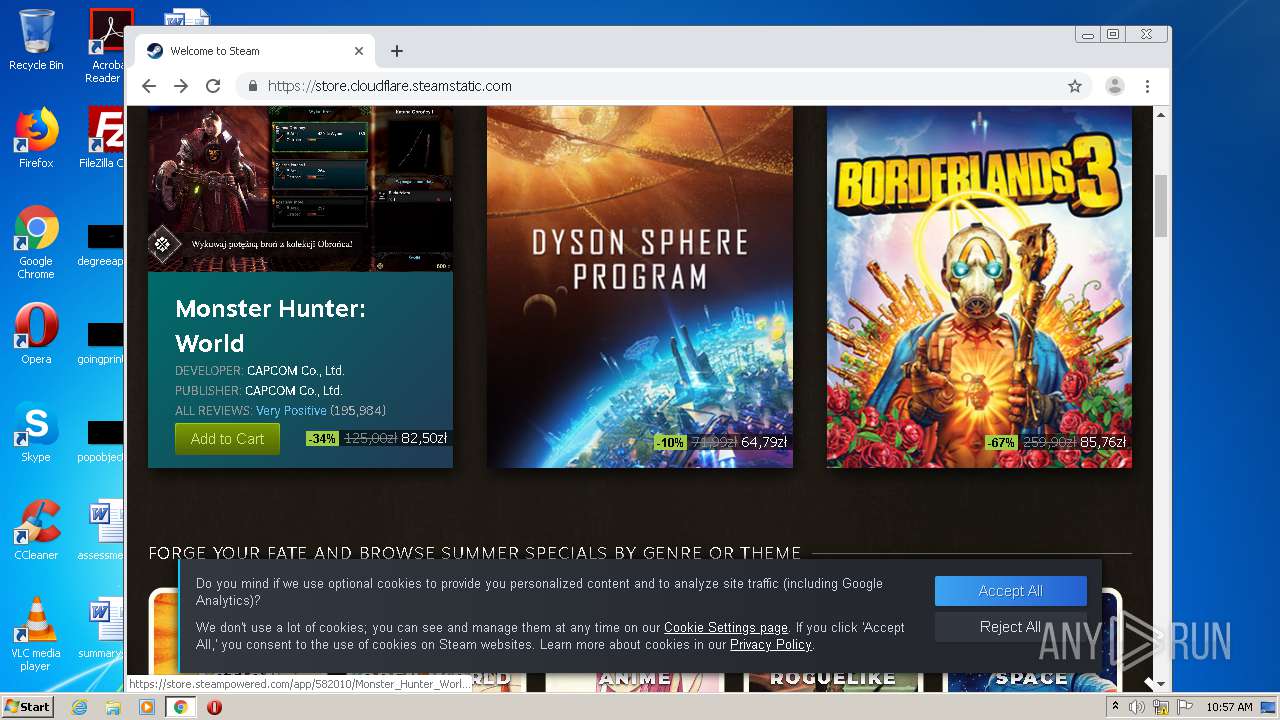Open the ROGUELIKE genre tile

point(832,679)
